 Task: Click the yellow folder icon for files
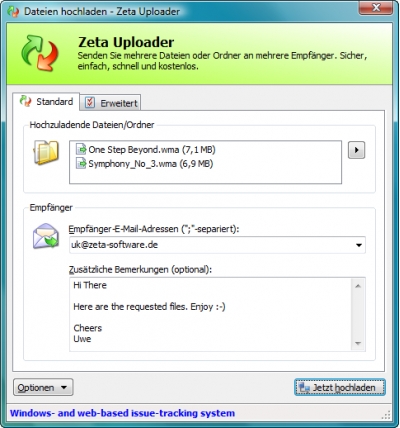click(x=46, y=153)
